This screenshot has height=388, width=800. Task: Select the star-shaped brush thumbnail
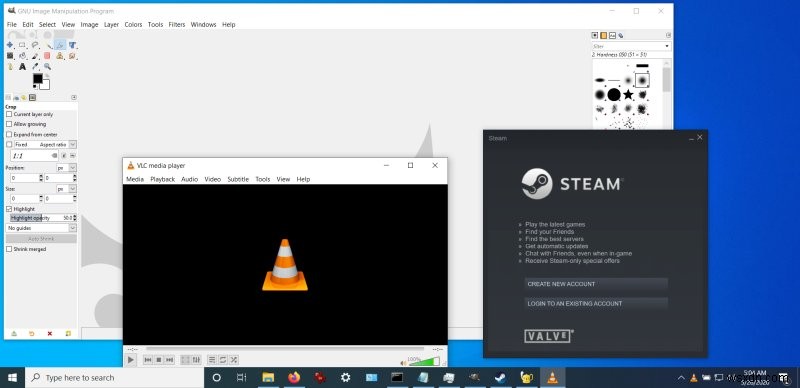tap(628, 94)
